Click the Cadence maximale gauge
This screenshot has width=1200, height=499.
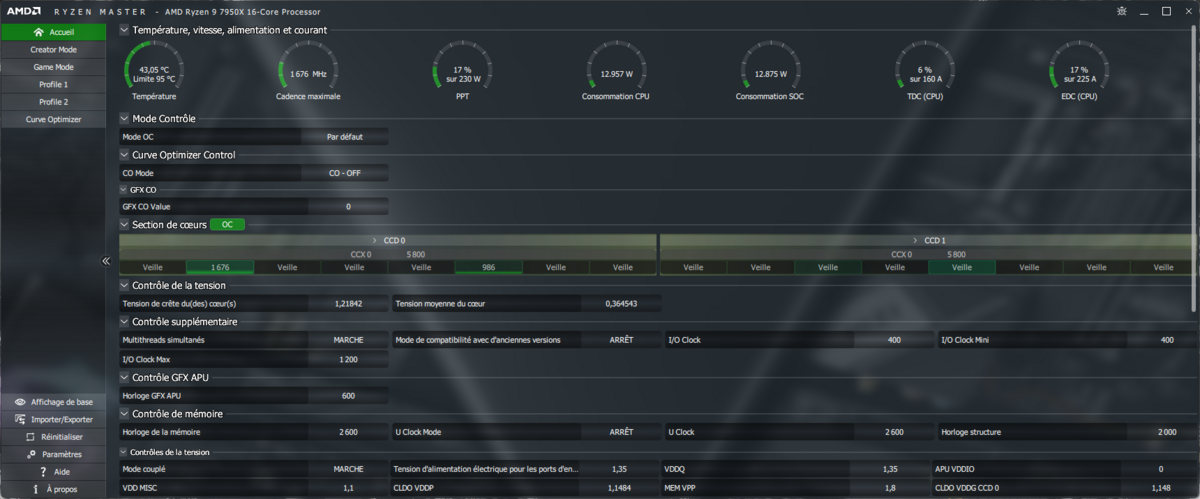[308, 66]
